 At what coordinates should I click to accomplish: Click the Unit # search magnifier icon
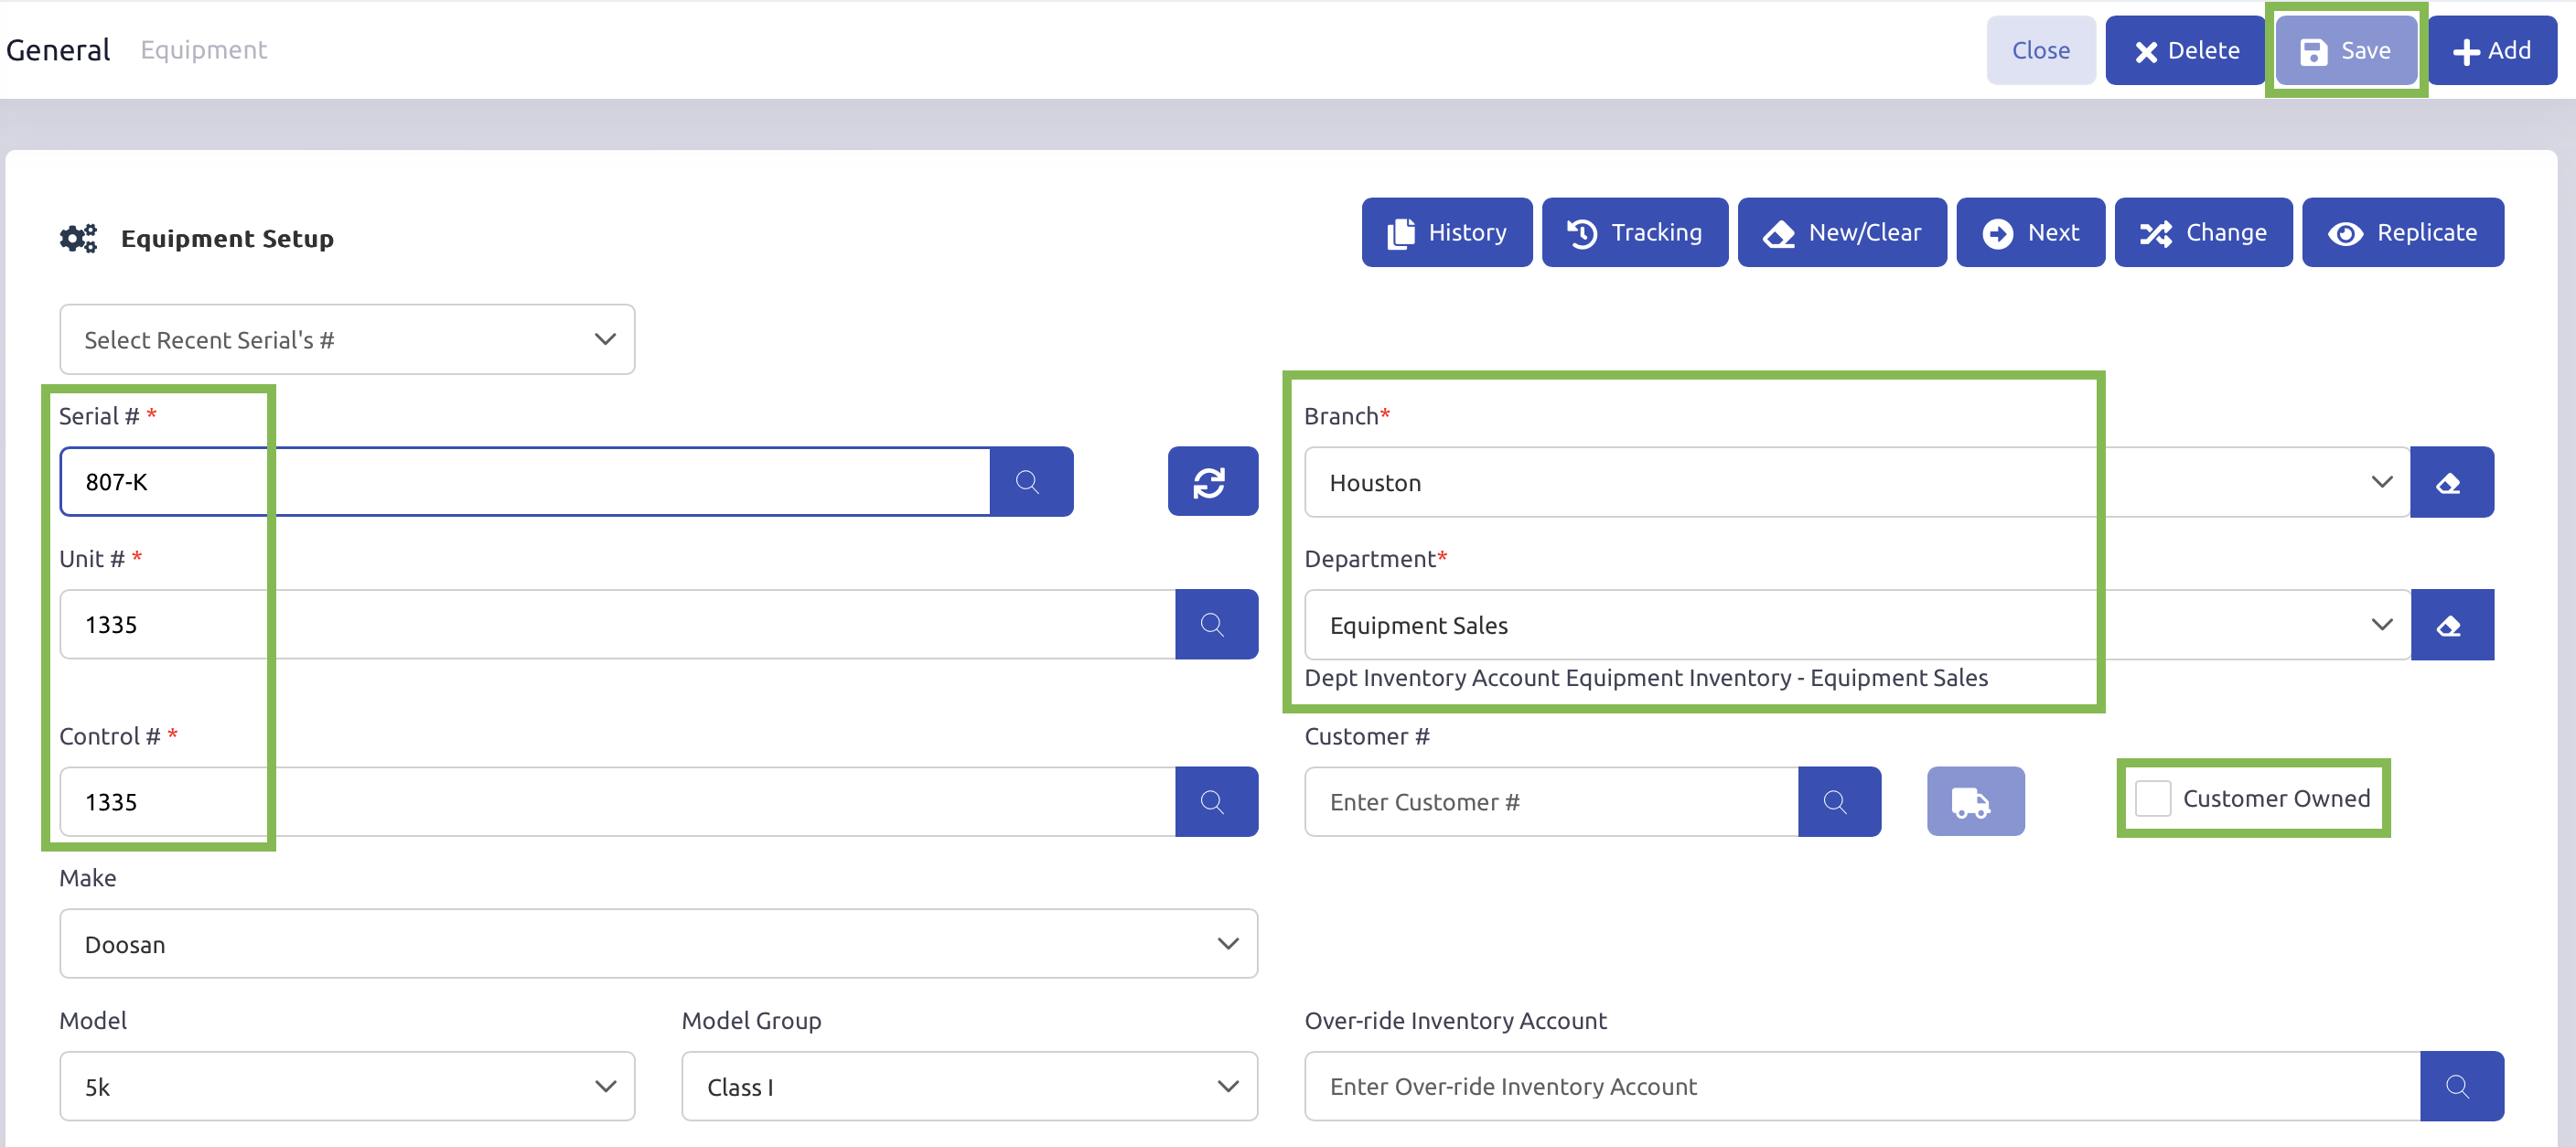(1214, 625)
